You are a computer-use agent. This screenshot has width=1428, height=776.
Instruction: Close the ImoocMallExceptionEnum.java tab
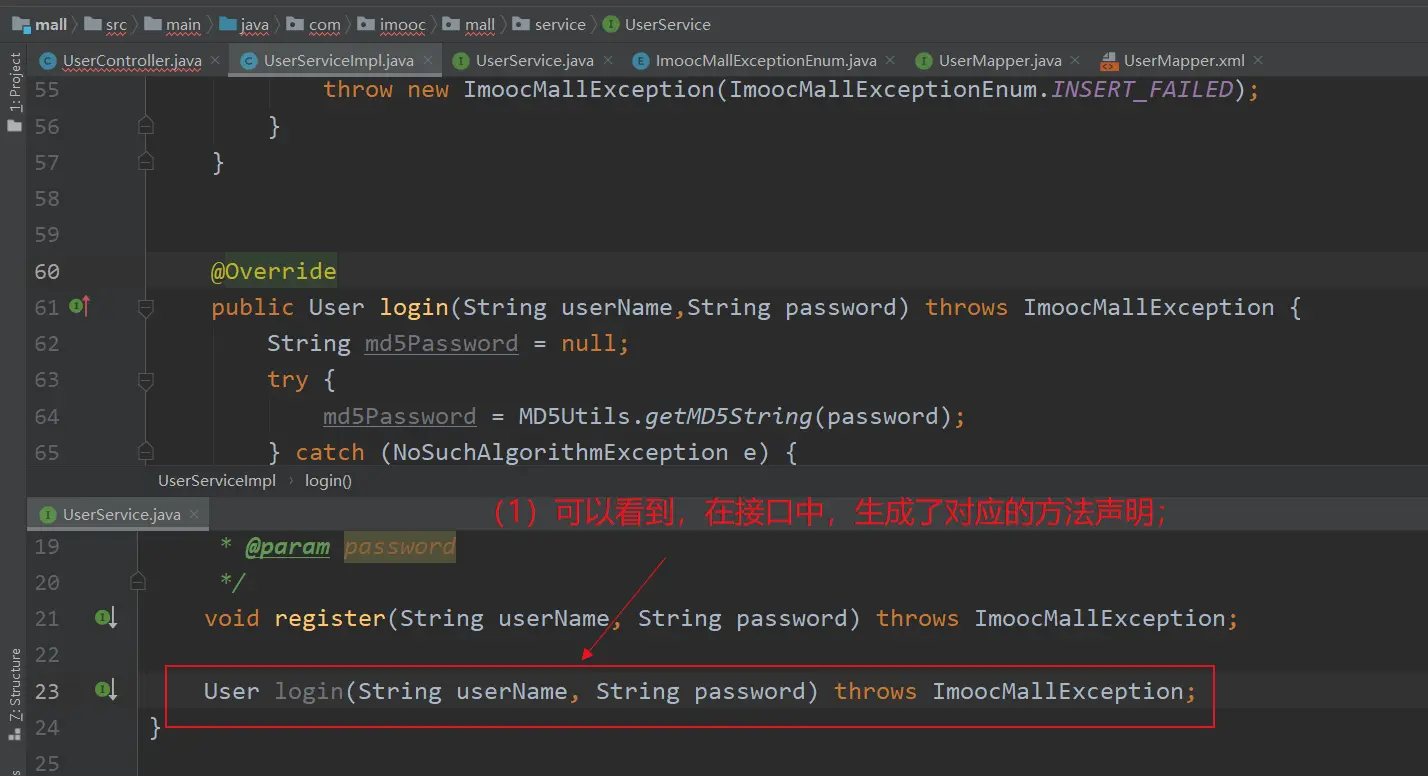tap(890, 61)
